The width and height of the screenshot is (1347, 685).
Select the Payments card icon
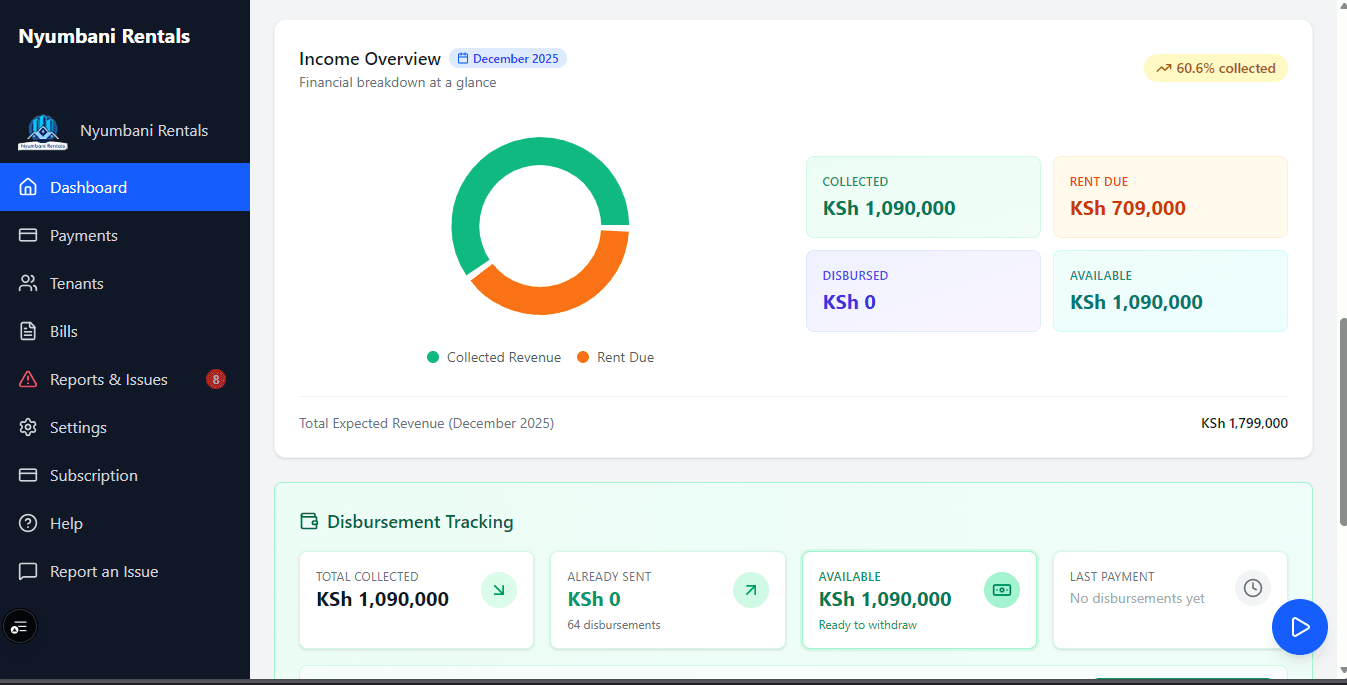(x=28, y=235)
